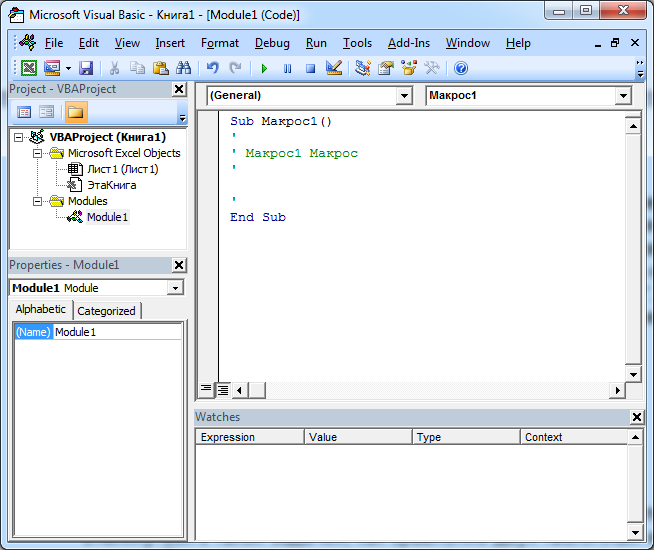
Task: Collapse the VBAProject (Книга1) tree node
Action: click(x=18, y=137)
